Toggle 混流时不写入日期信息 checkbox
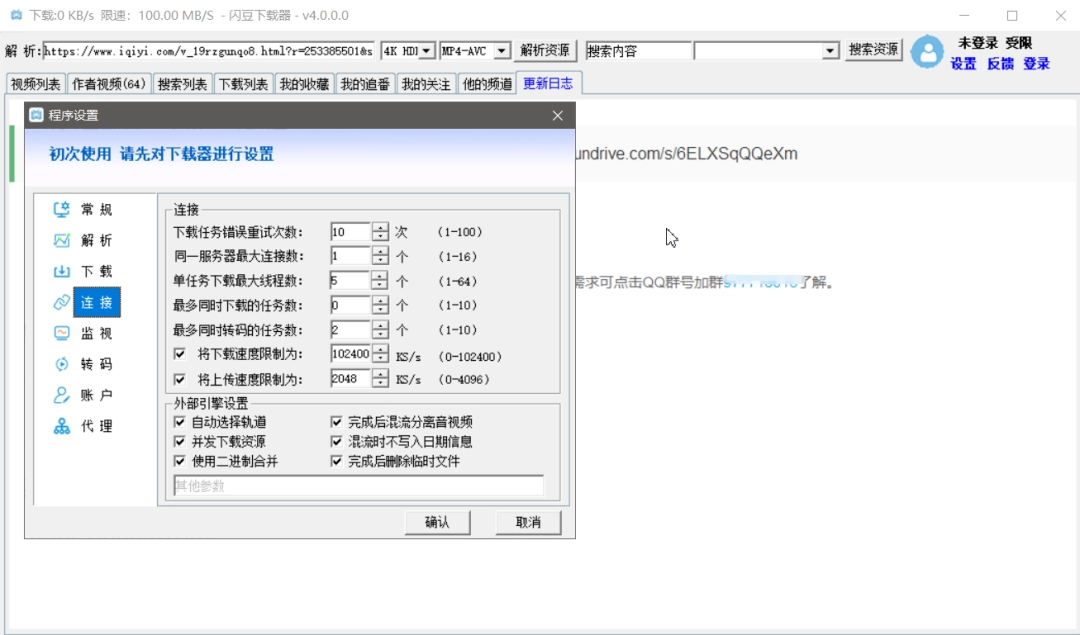Screen dimensions: 1080x635 pos(336,441)
